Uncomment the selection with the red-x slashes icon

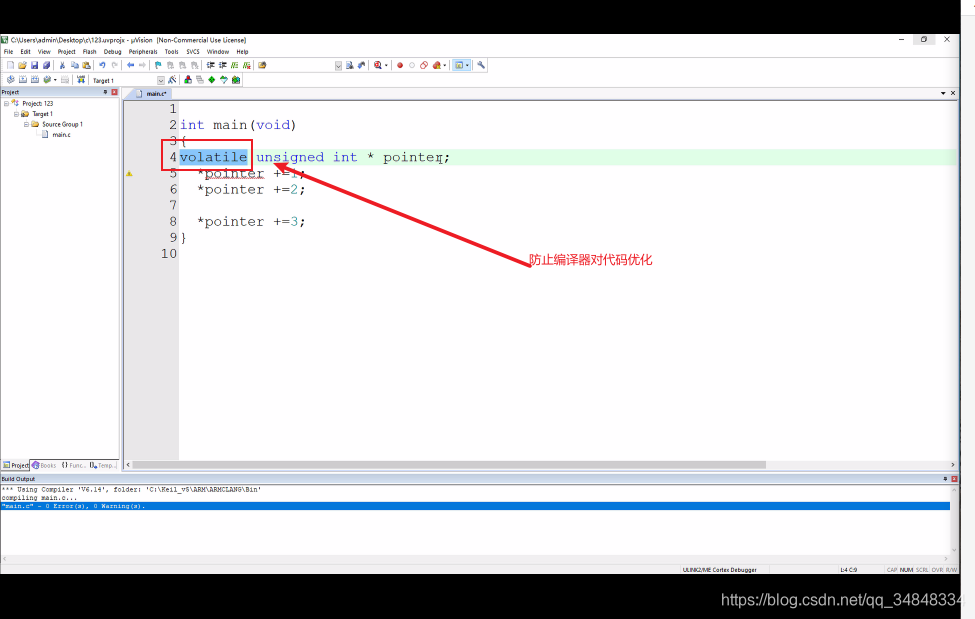[x=247, y=65]
